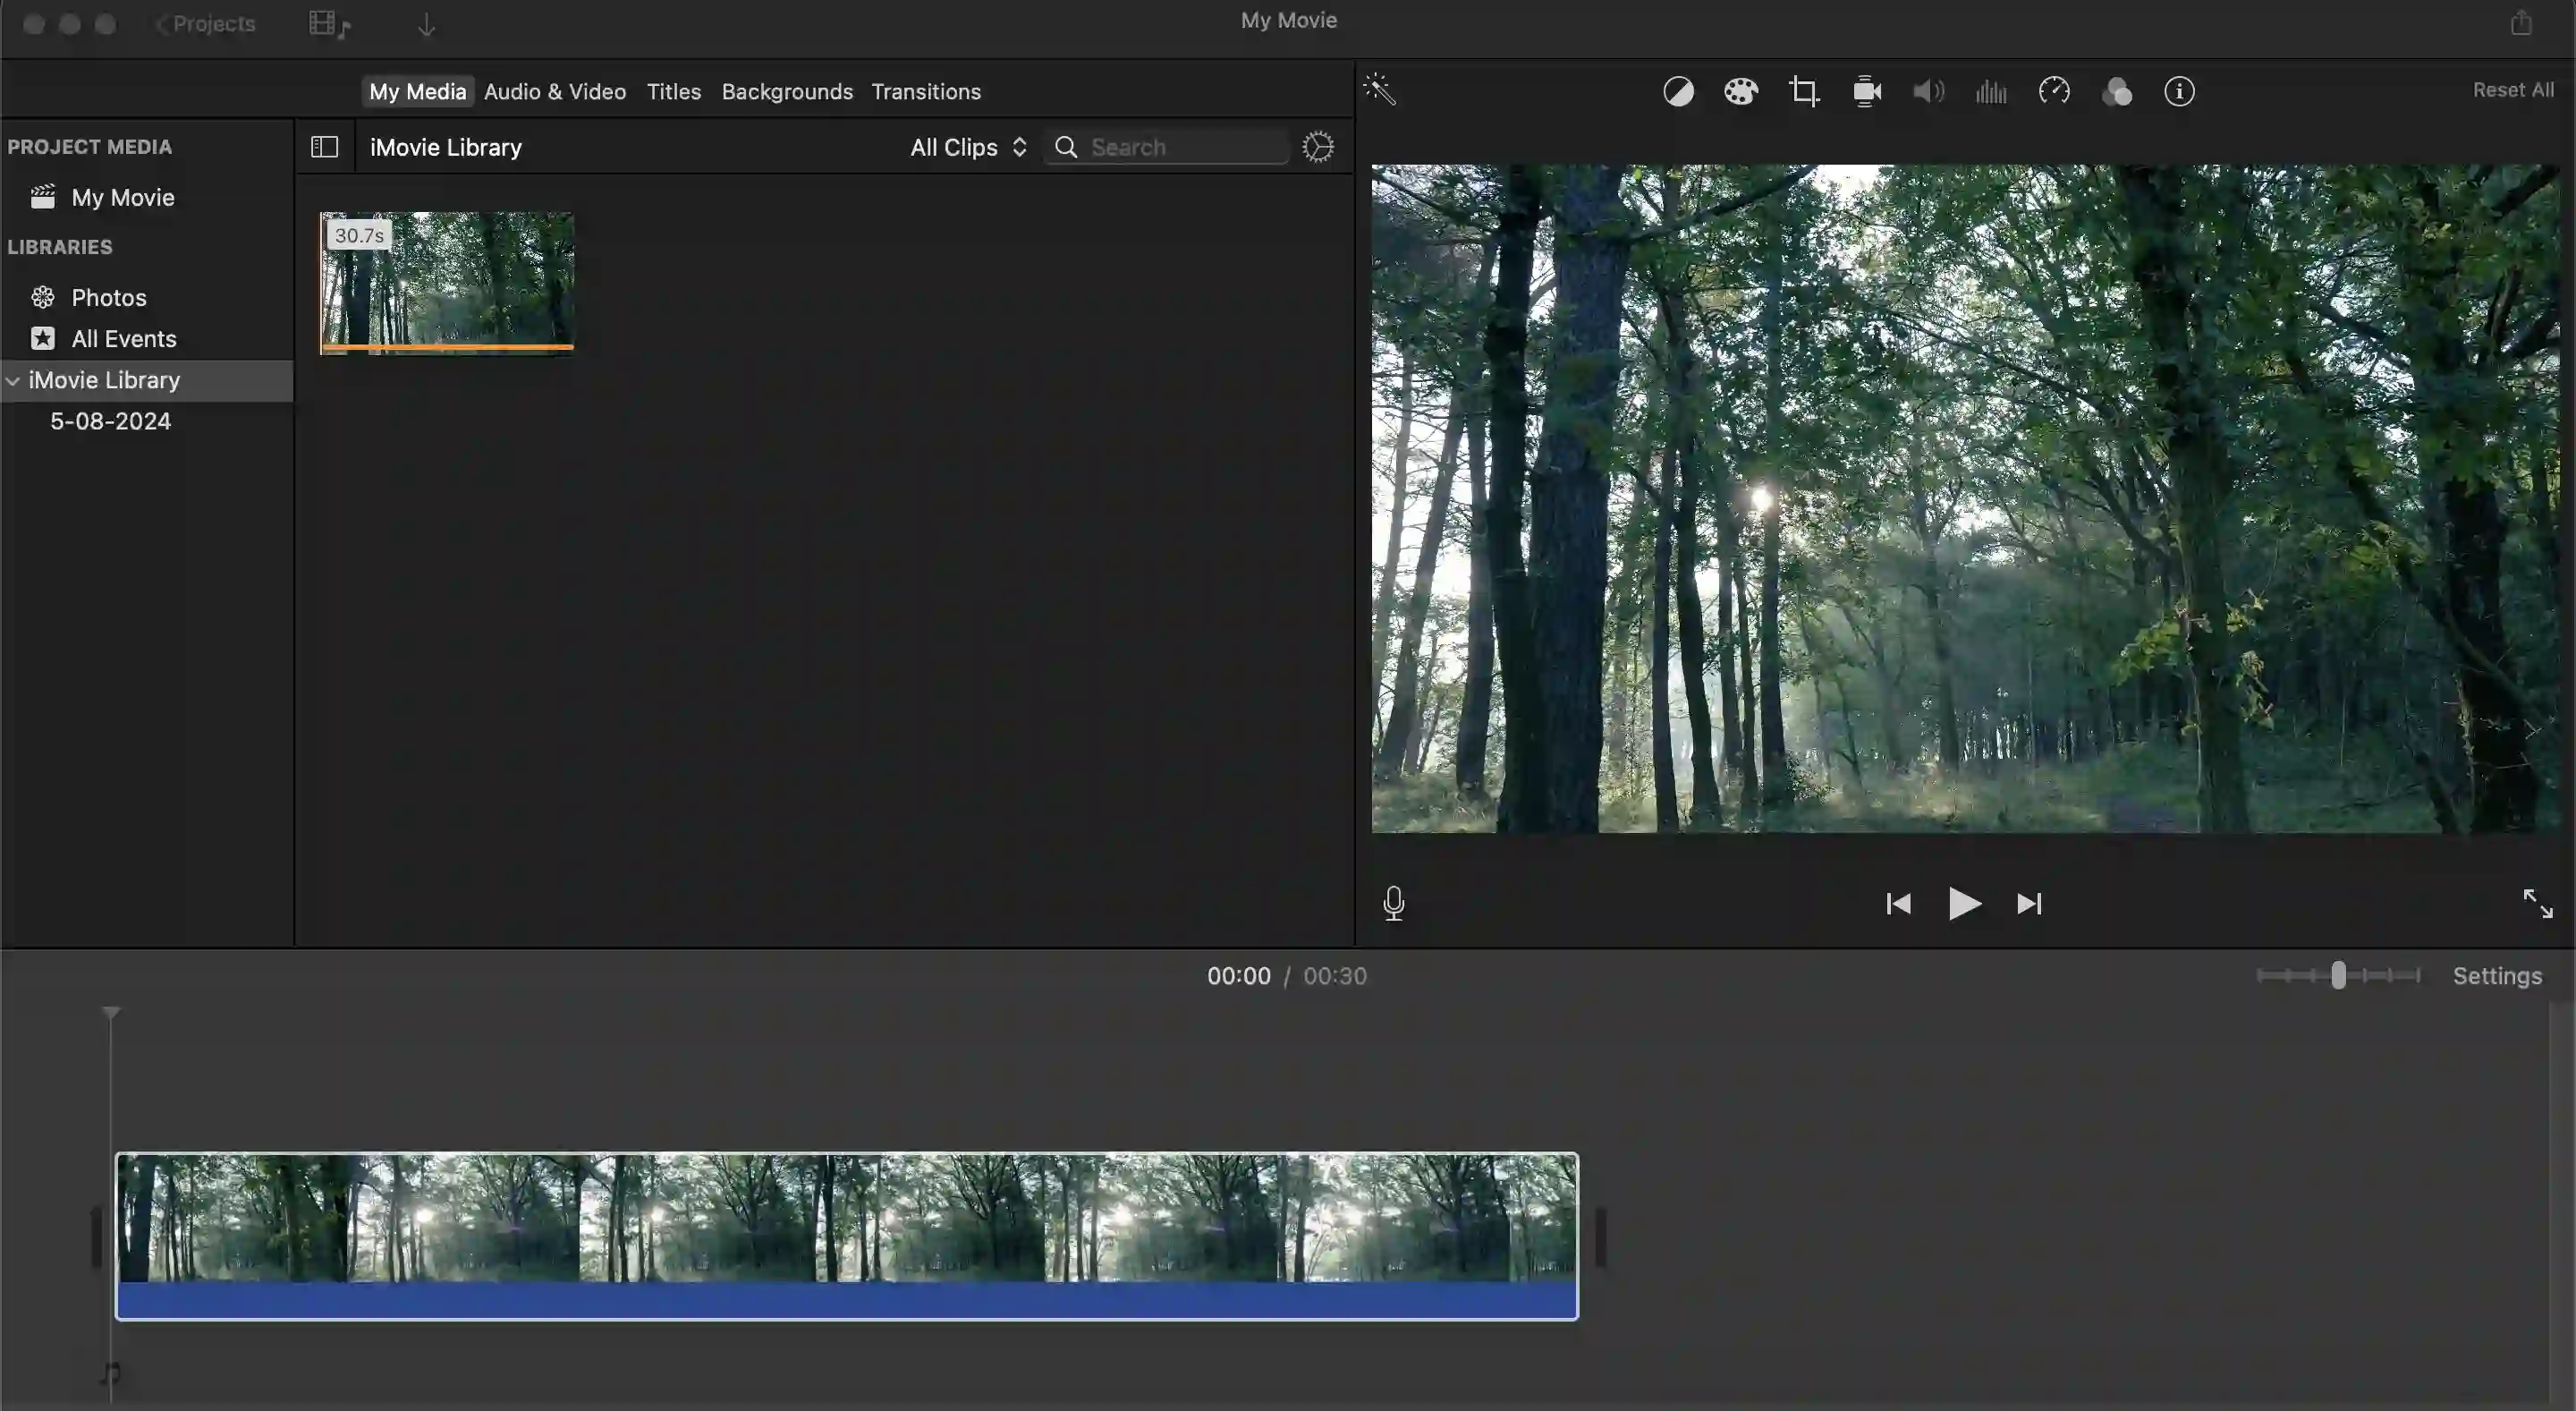This screenshot has width=2576, height=1411.
Task: Click the Reset All button
Action: 2513,89
